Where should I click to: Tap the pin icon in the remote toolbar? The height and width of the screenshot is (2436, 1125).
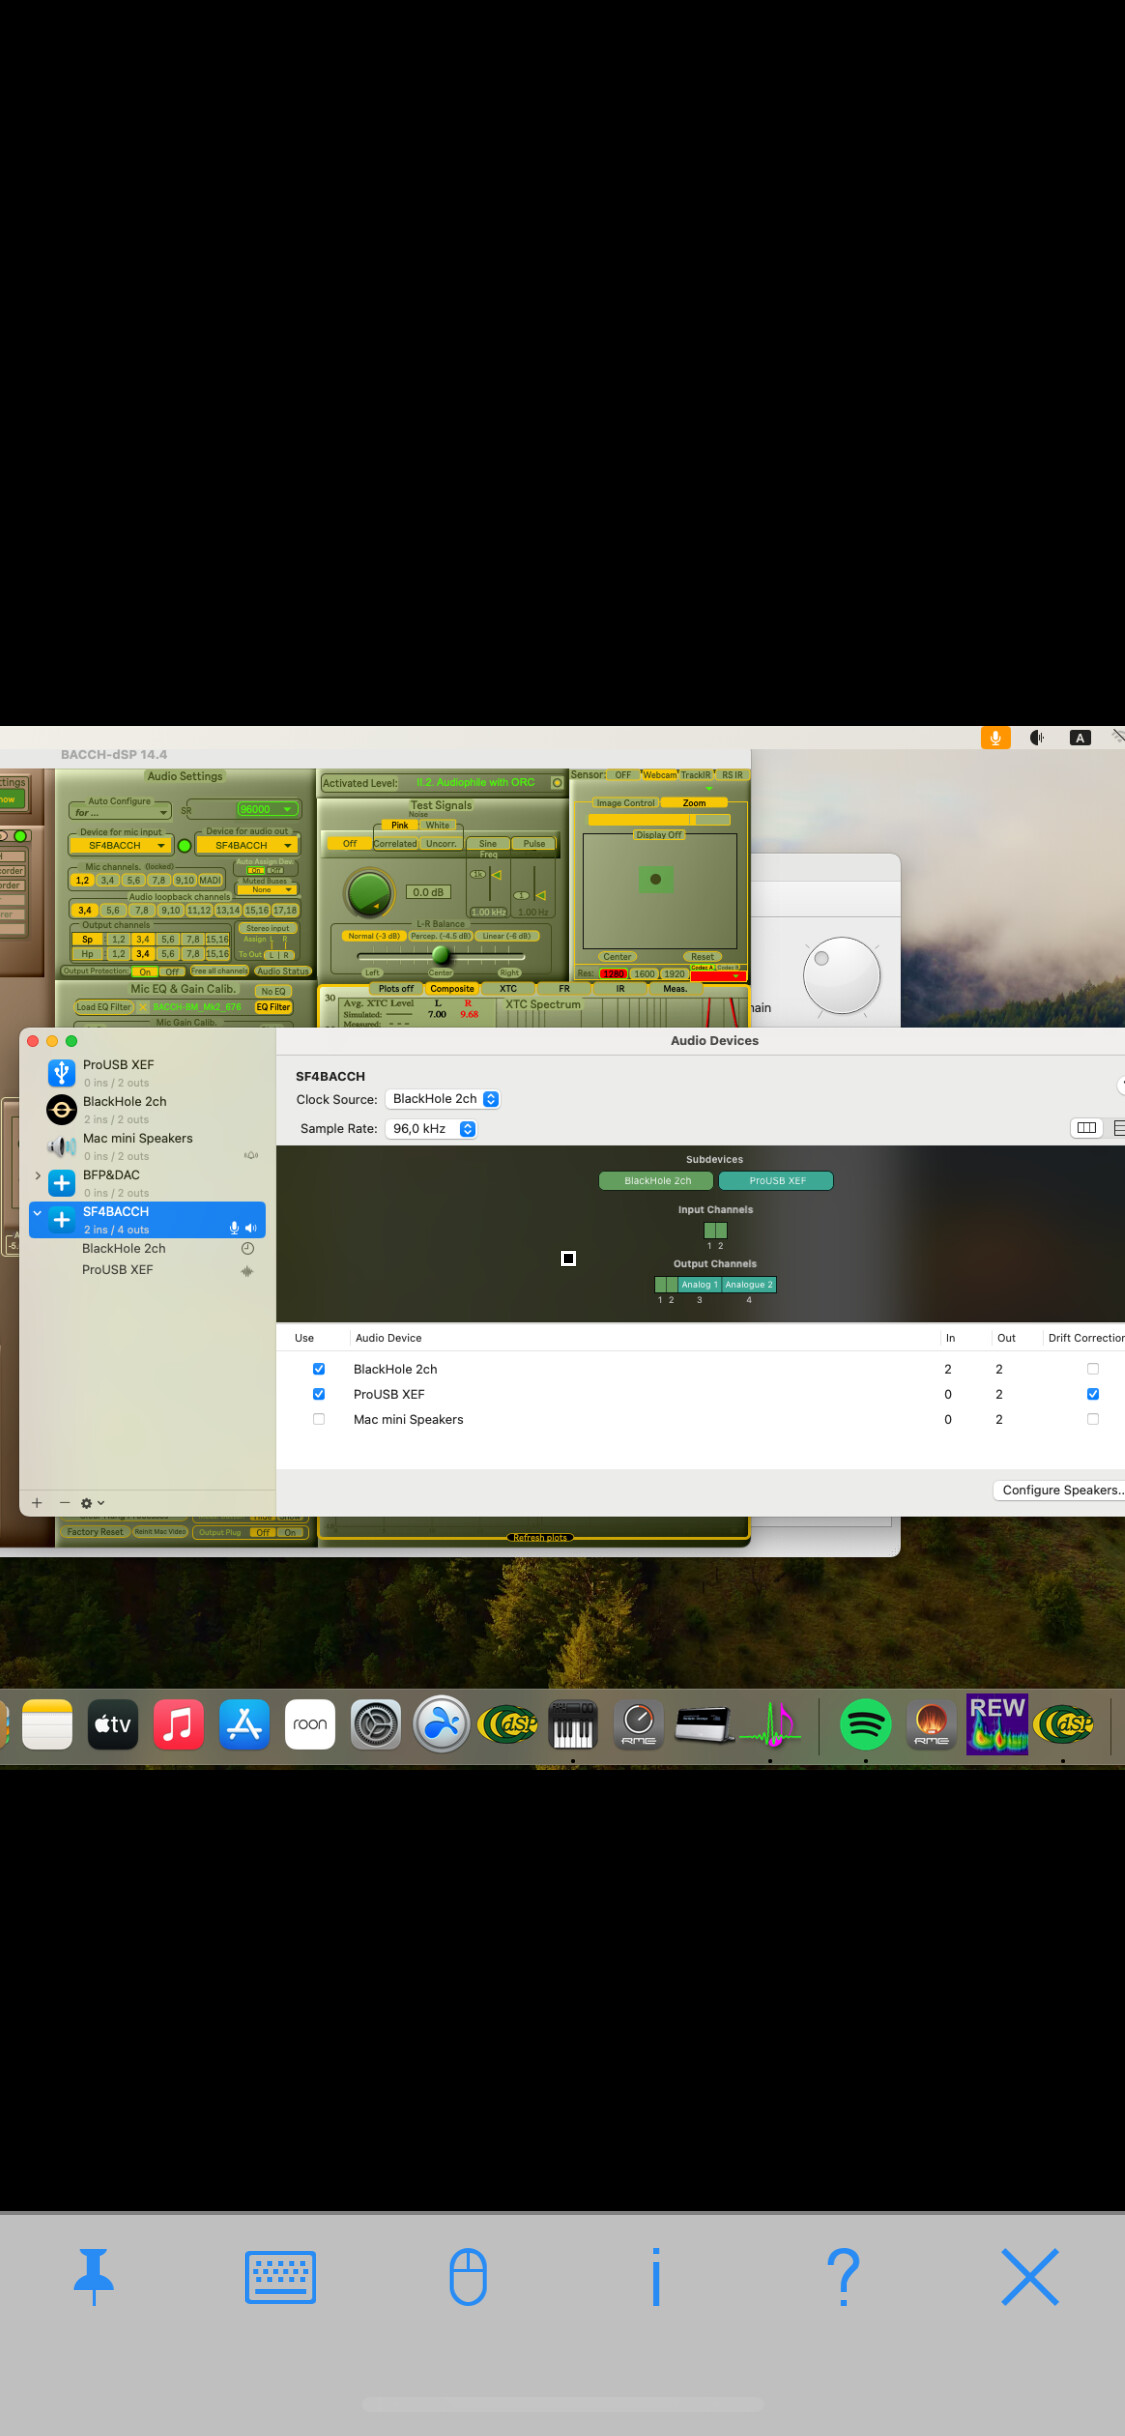click(94, 2277)
